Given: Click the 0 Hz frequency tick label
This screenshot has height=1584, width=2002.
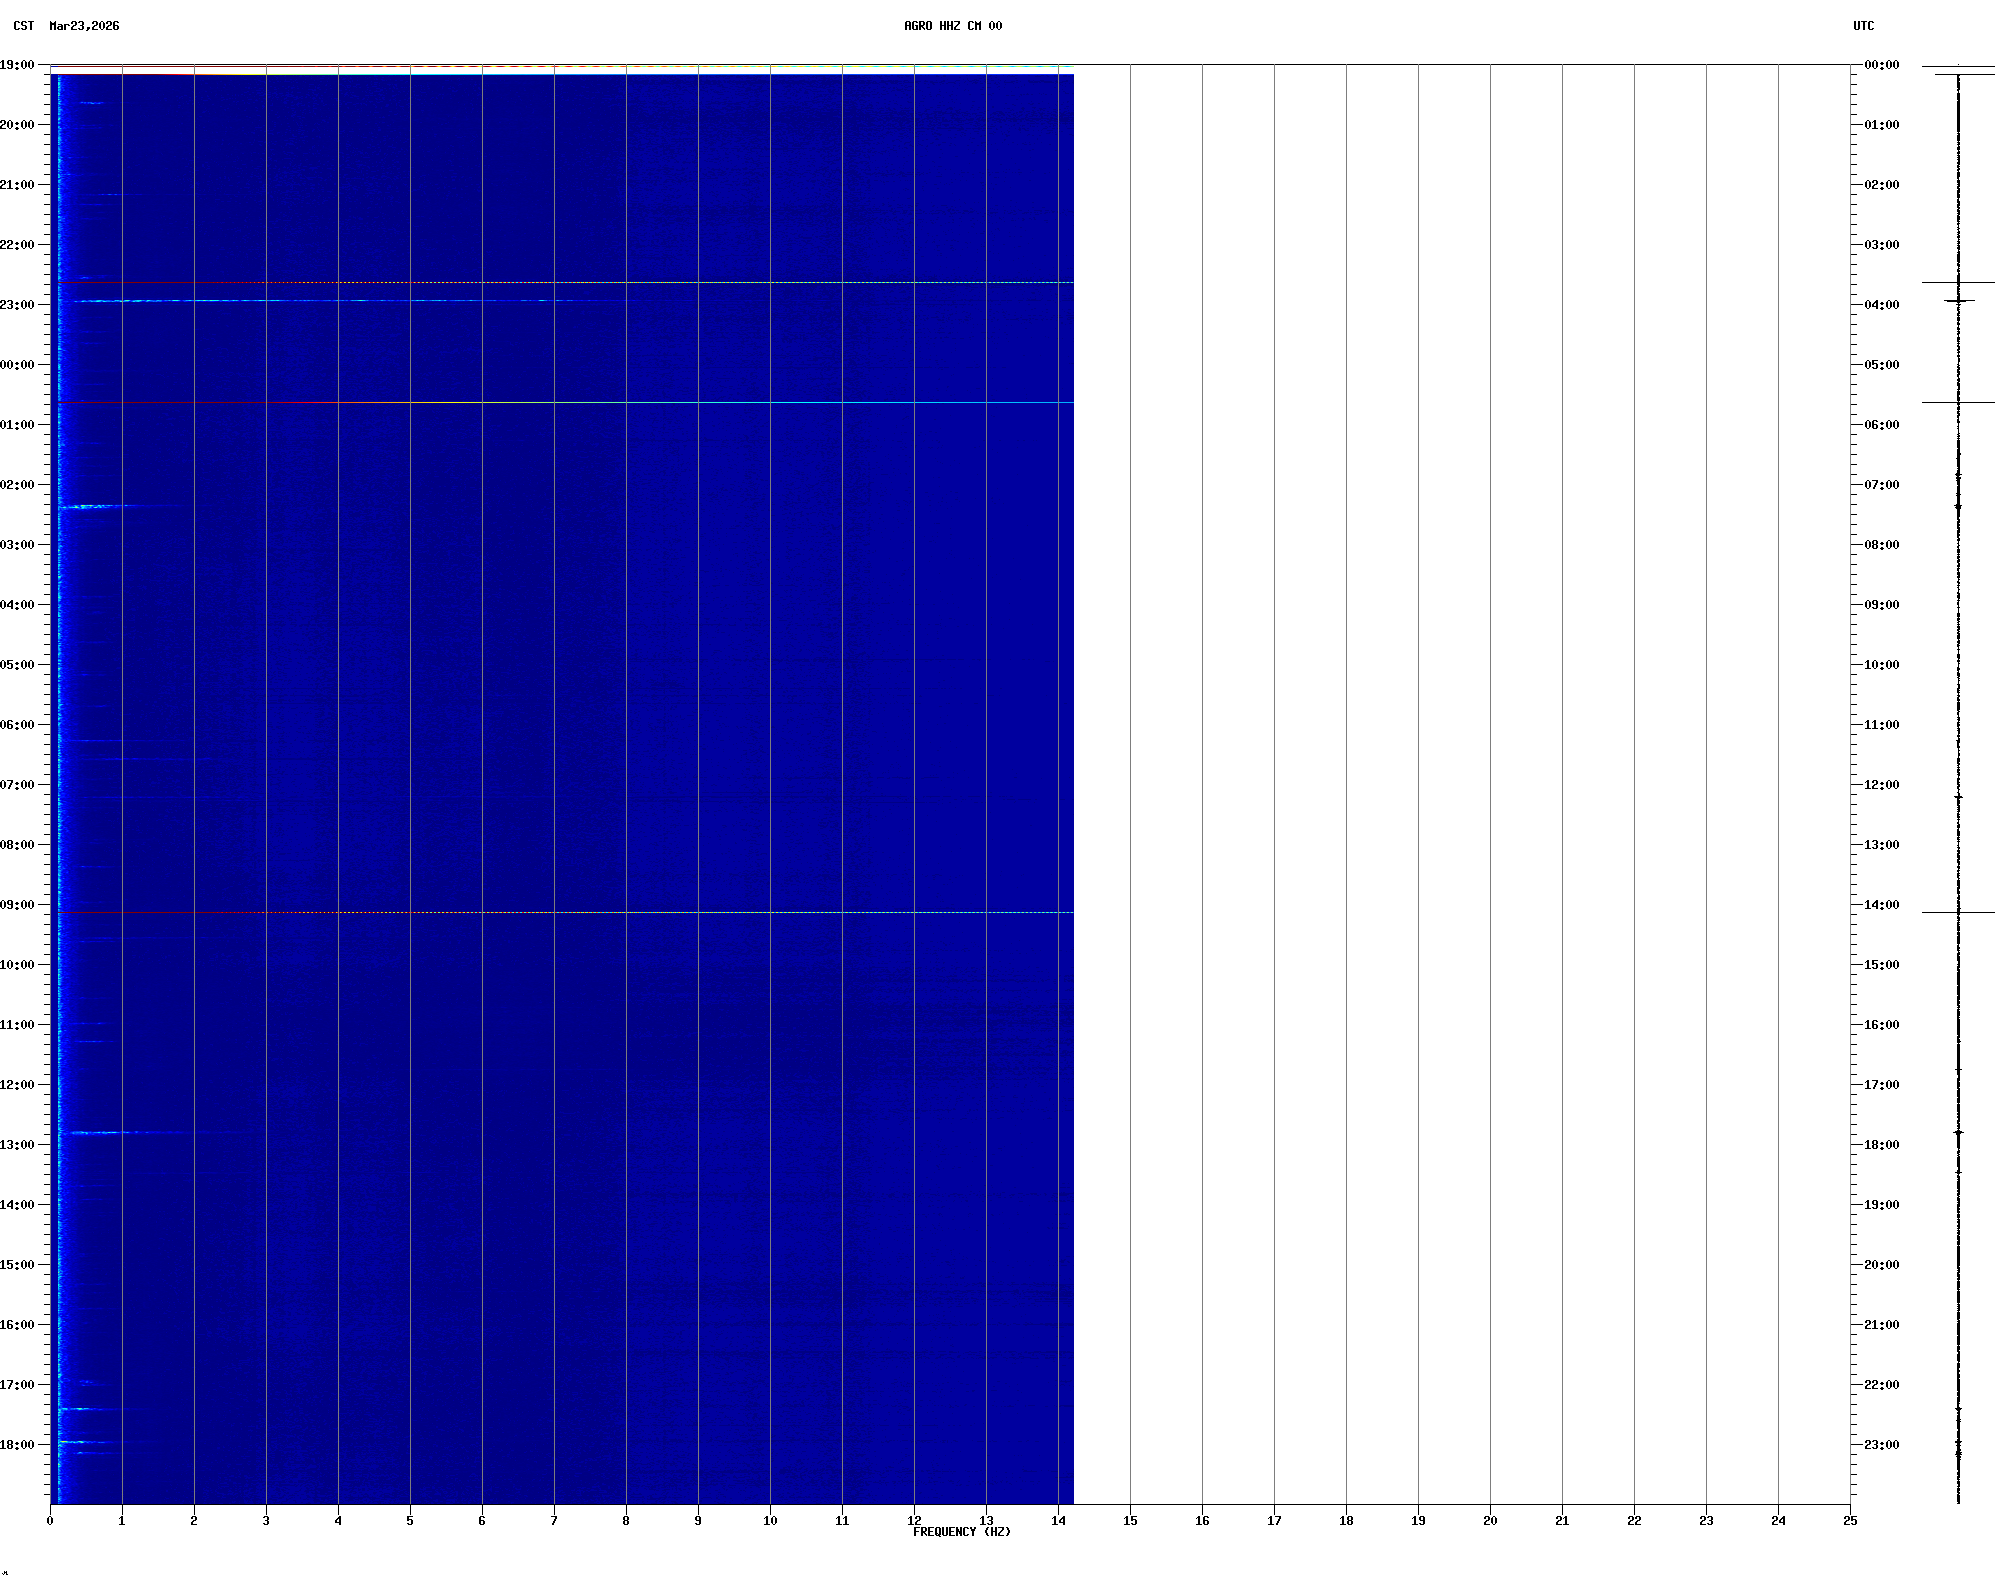Looking at the screenshot, I should click(x=50, y=1521).
